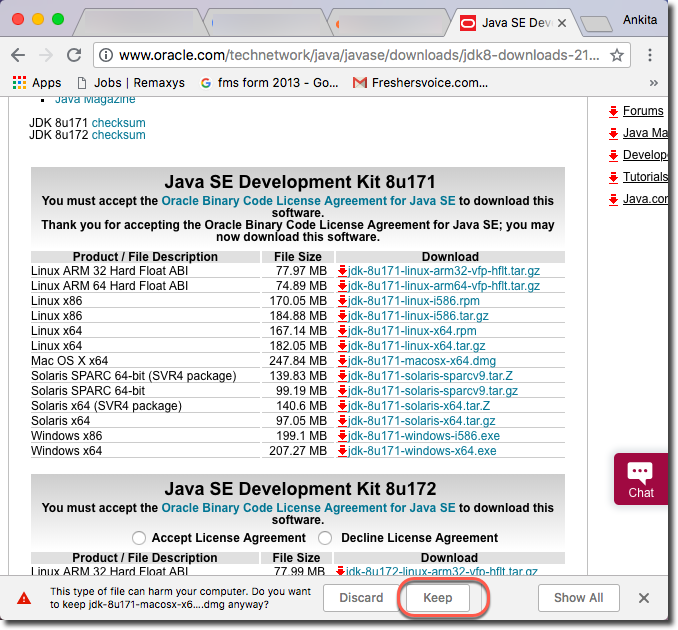Click the red download arrow beside windows-x64.exe
Image resolution: width=678 pixels, height=630 pixels.
[342, 451]
